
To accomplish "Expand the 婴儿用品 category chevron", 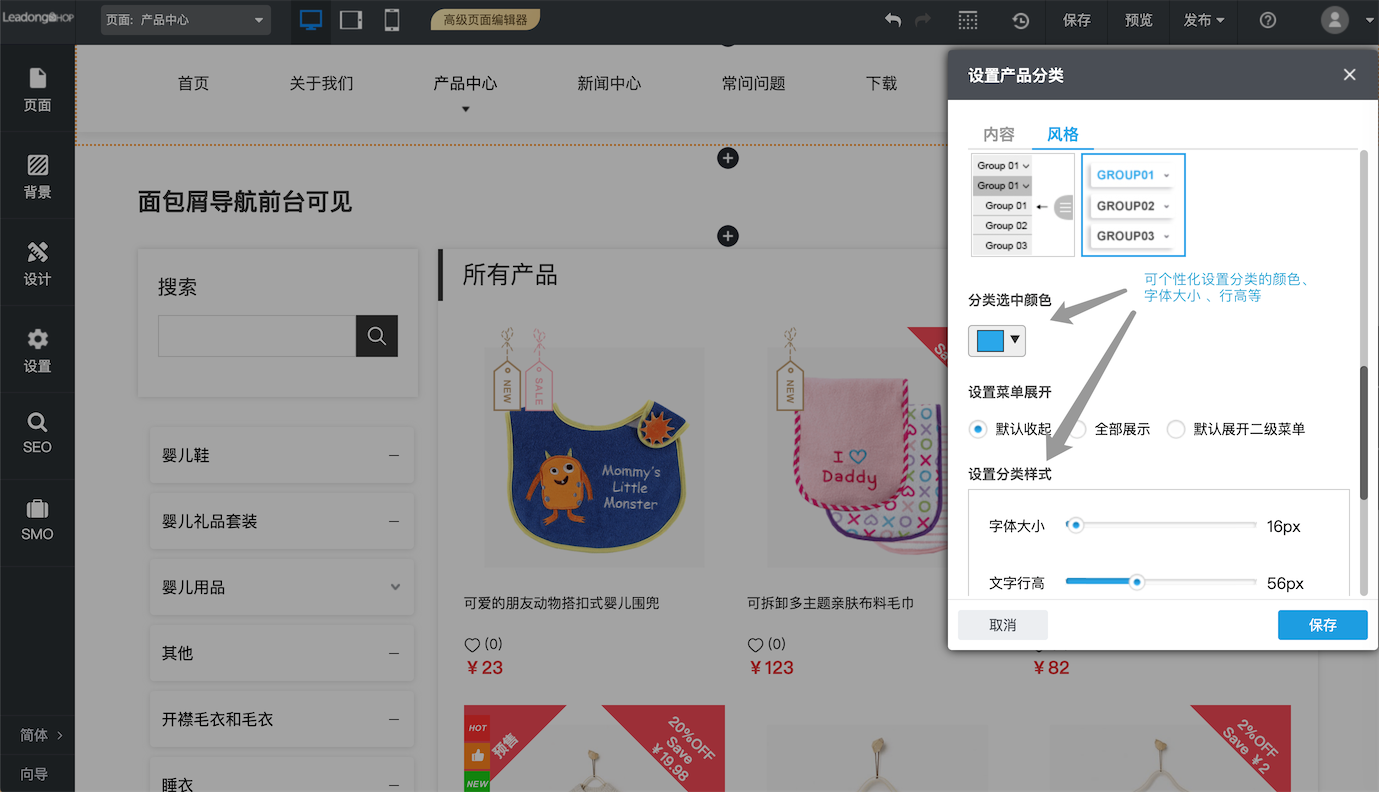I will [395, 587].
